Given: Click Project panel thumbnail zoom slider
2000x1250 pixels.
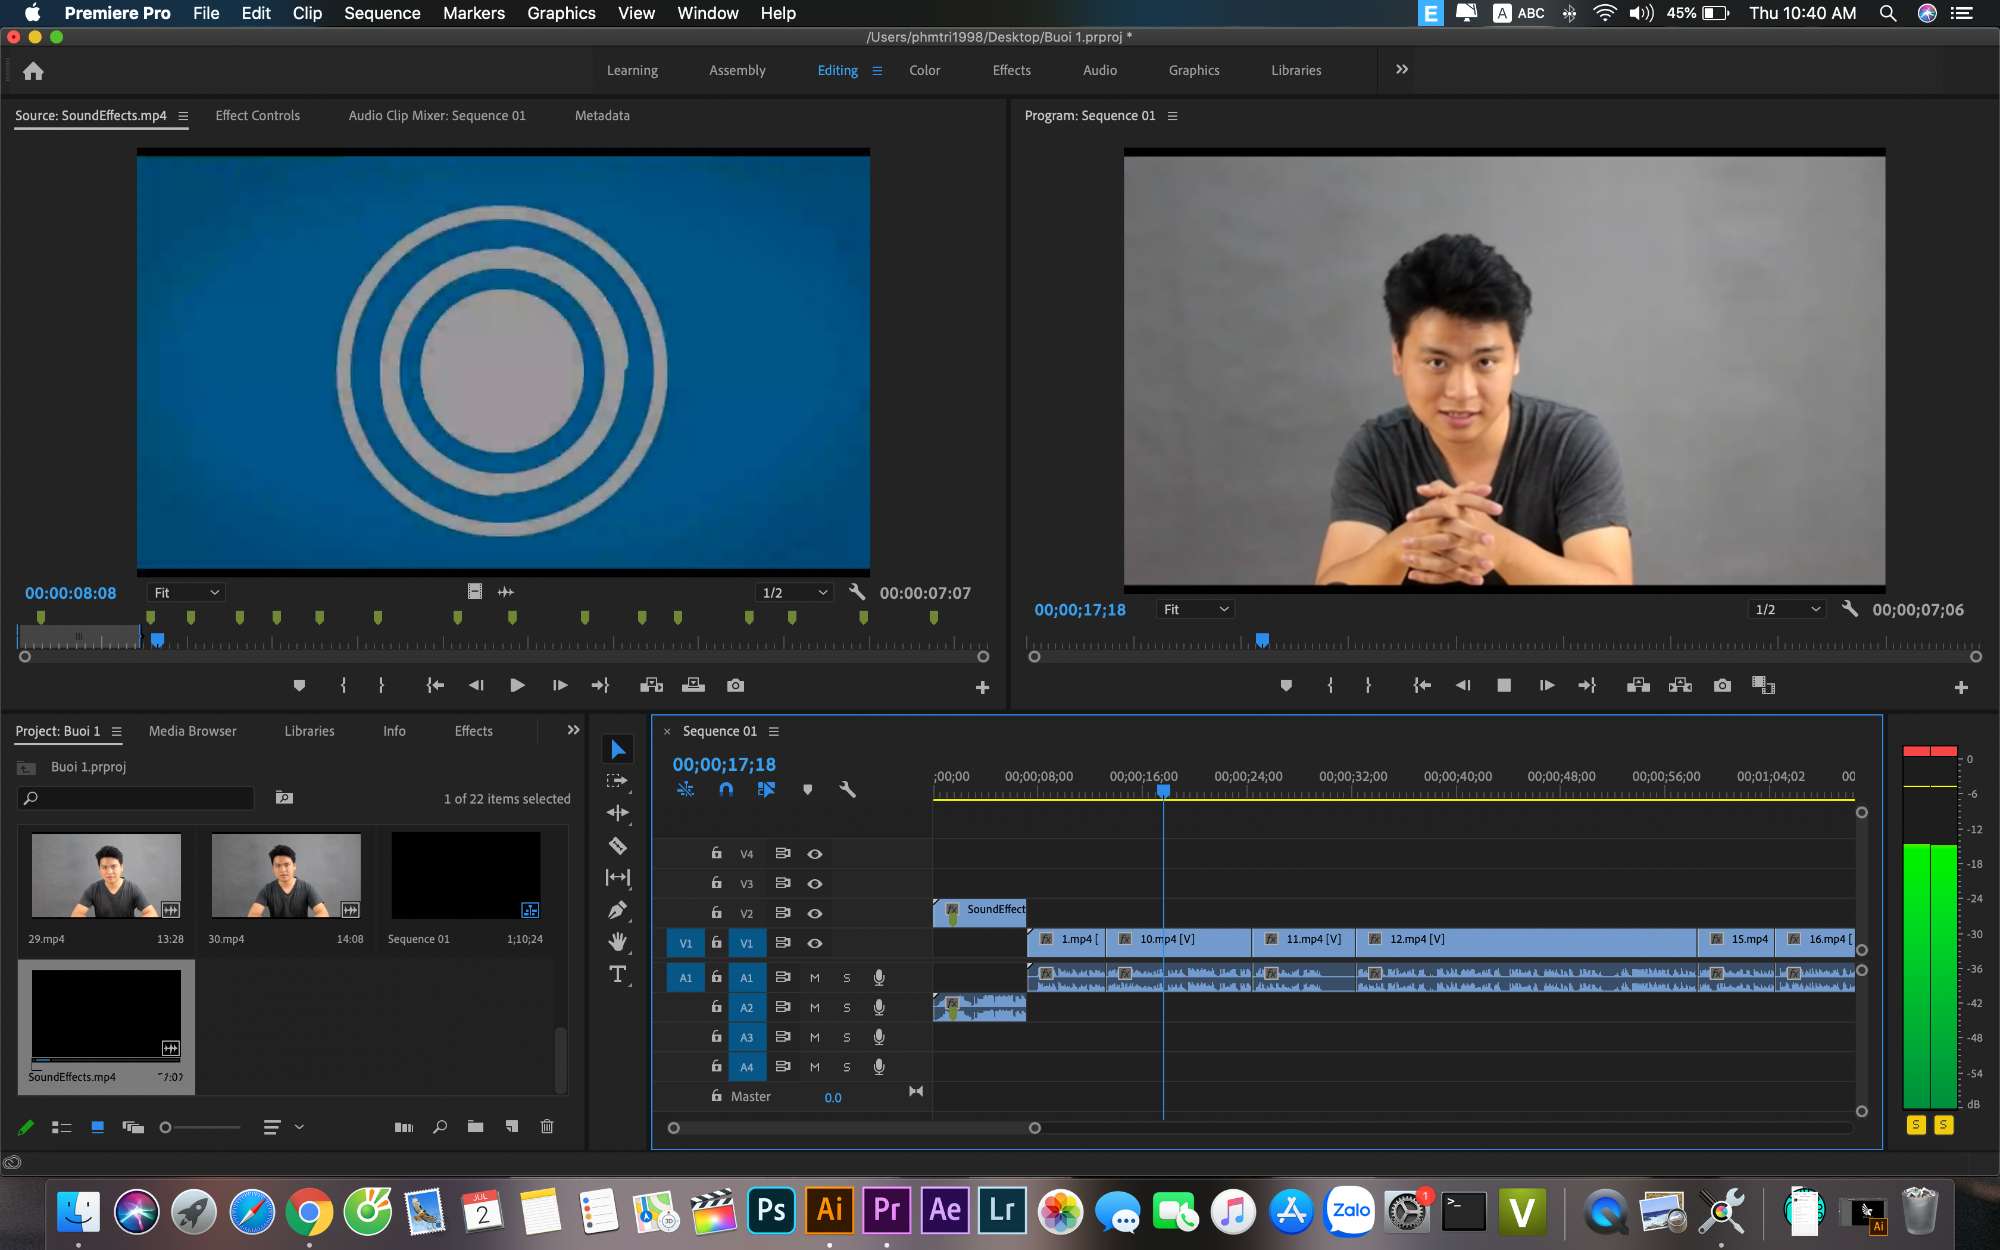Looking at the screenshot, I should pyautogui.click(x=200, y=1128).
